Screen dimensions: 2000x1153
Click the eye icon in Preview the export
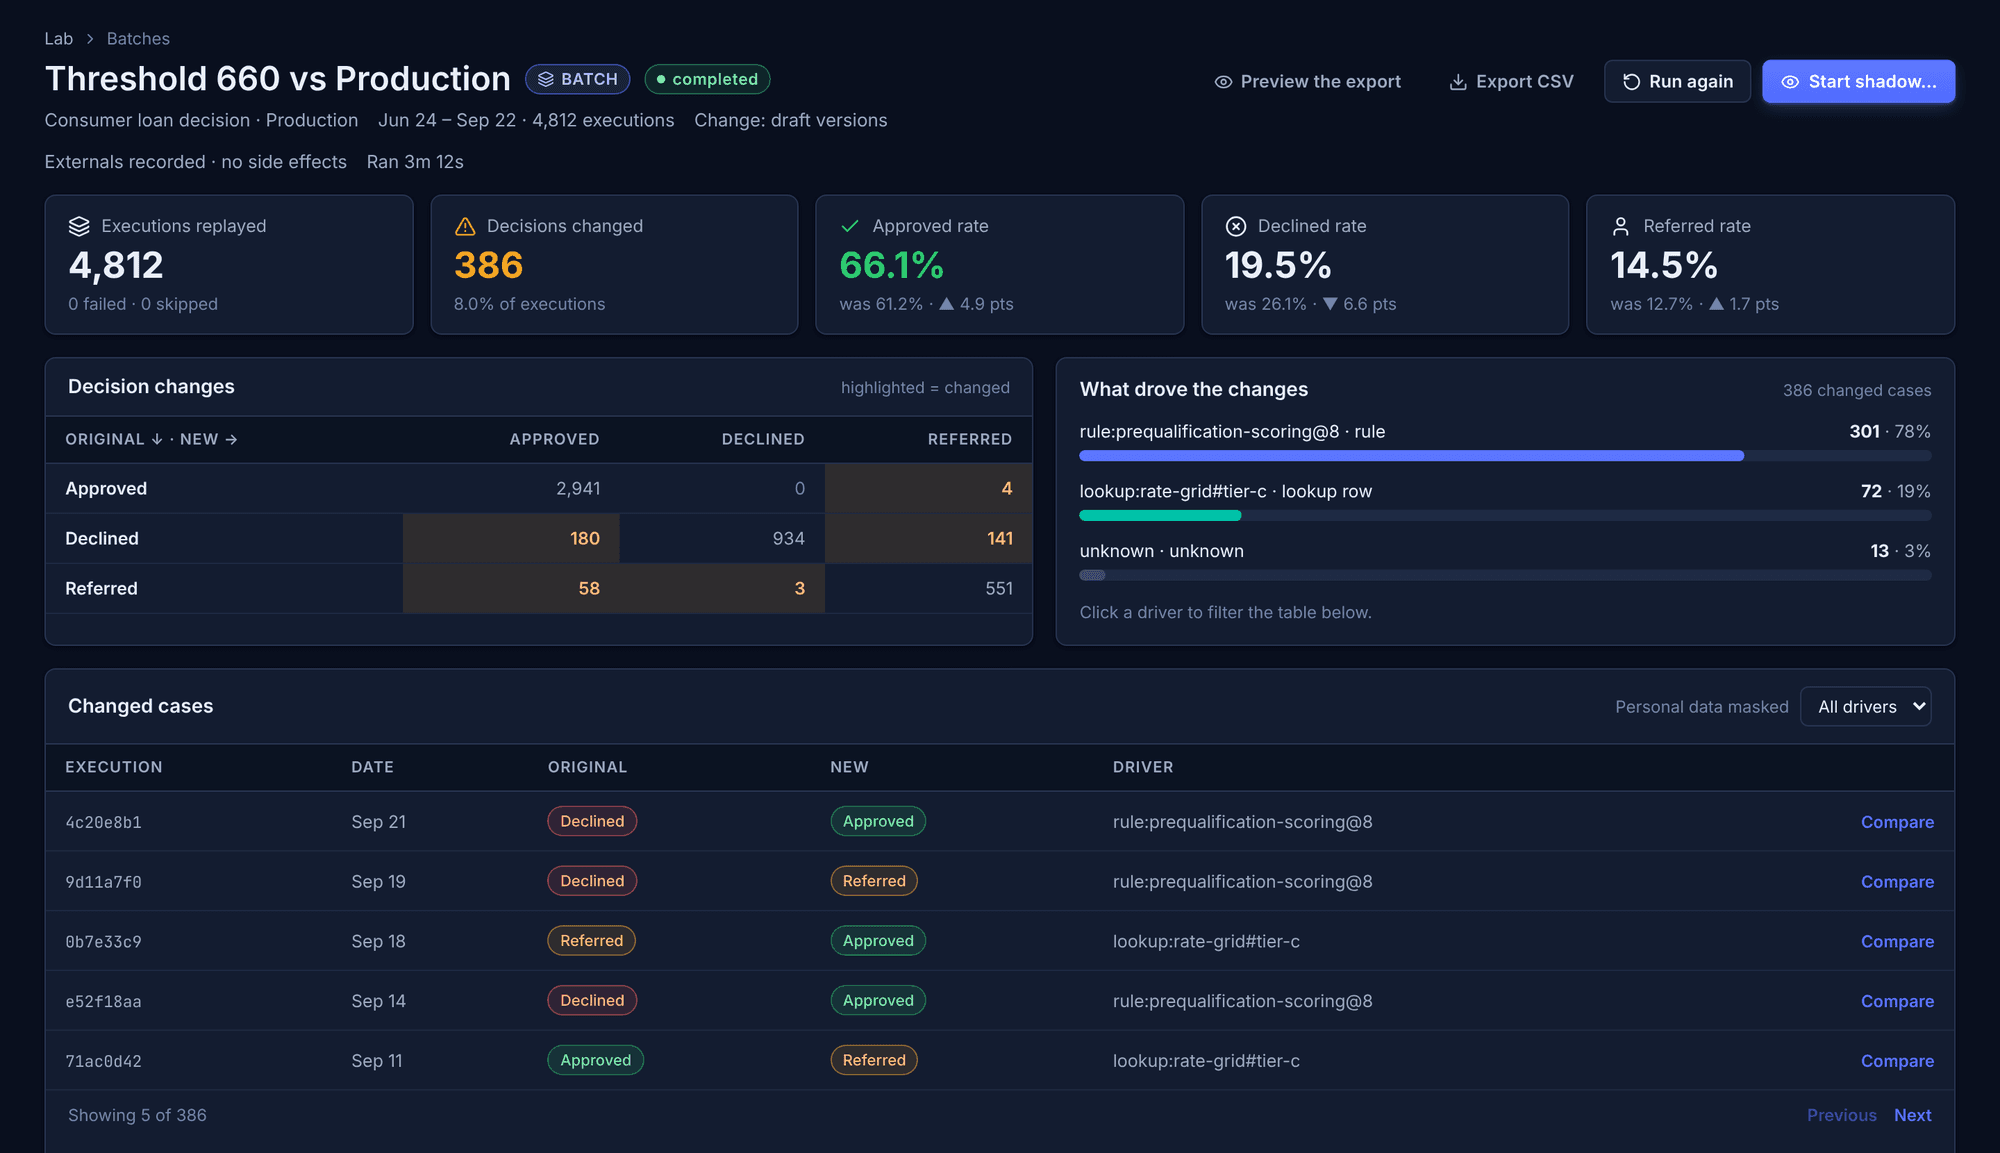coord(1223,82)
